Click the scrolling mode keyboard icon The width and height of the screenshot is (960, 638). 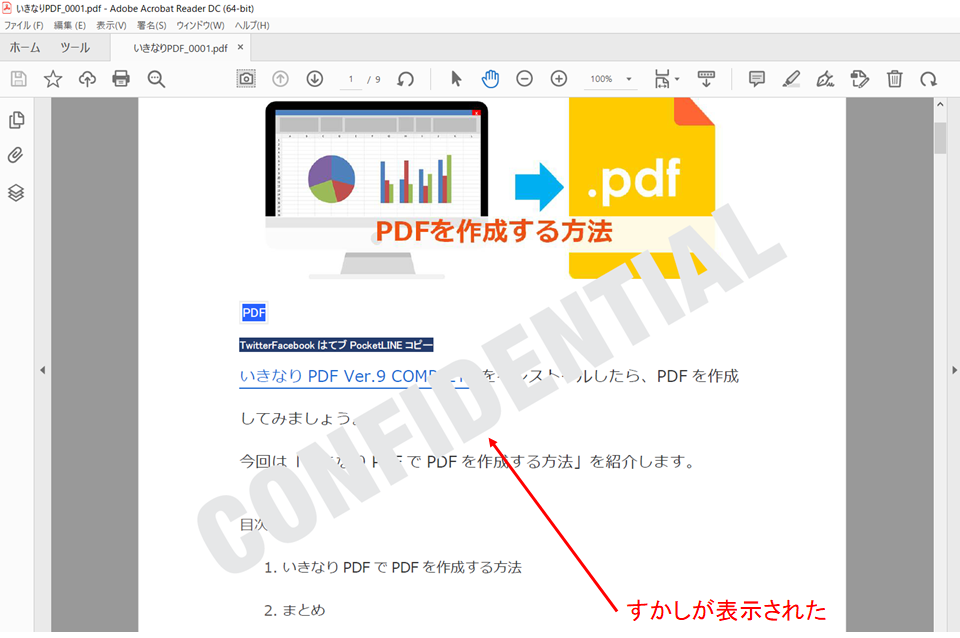point(706,79)
